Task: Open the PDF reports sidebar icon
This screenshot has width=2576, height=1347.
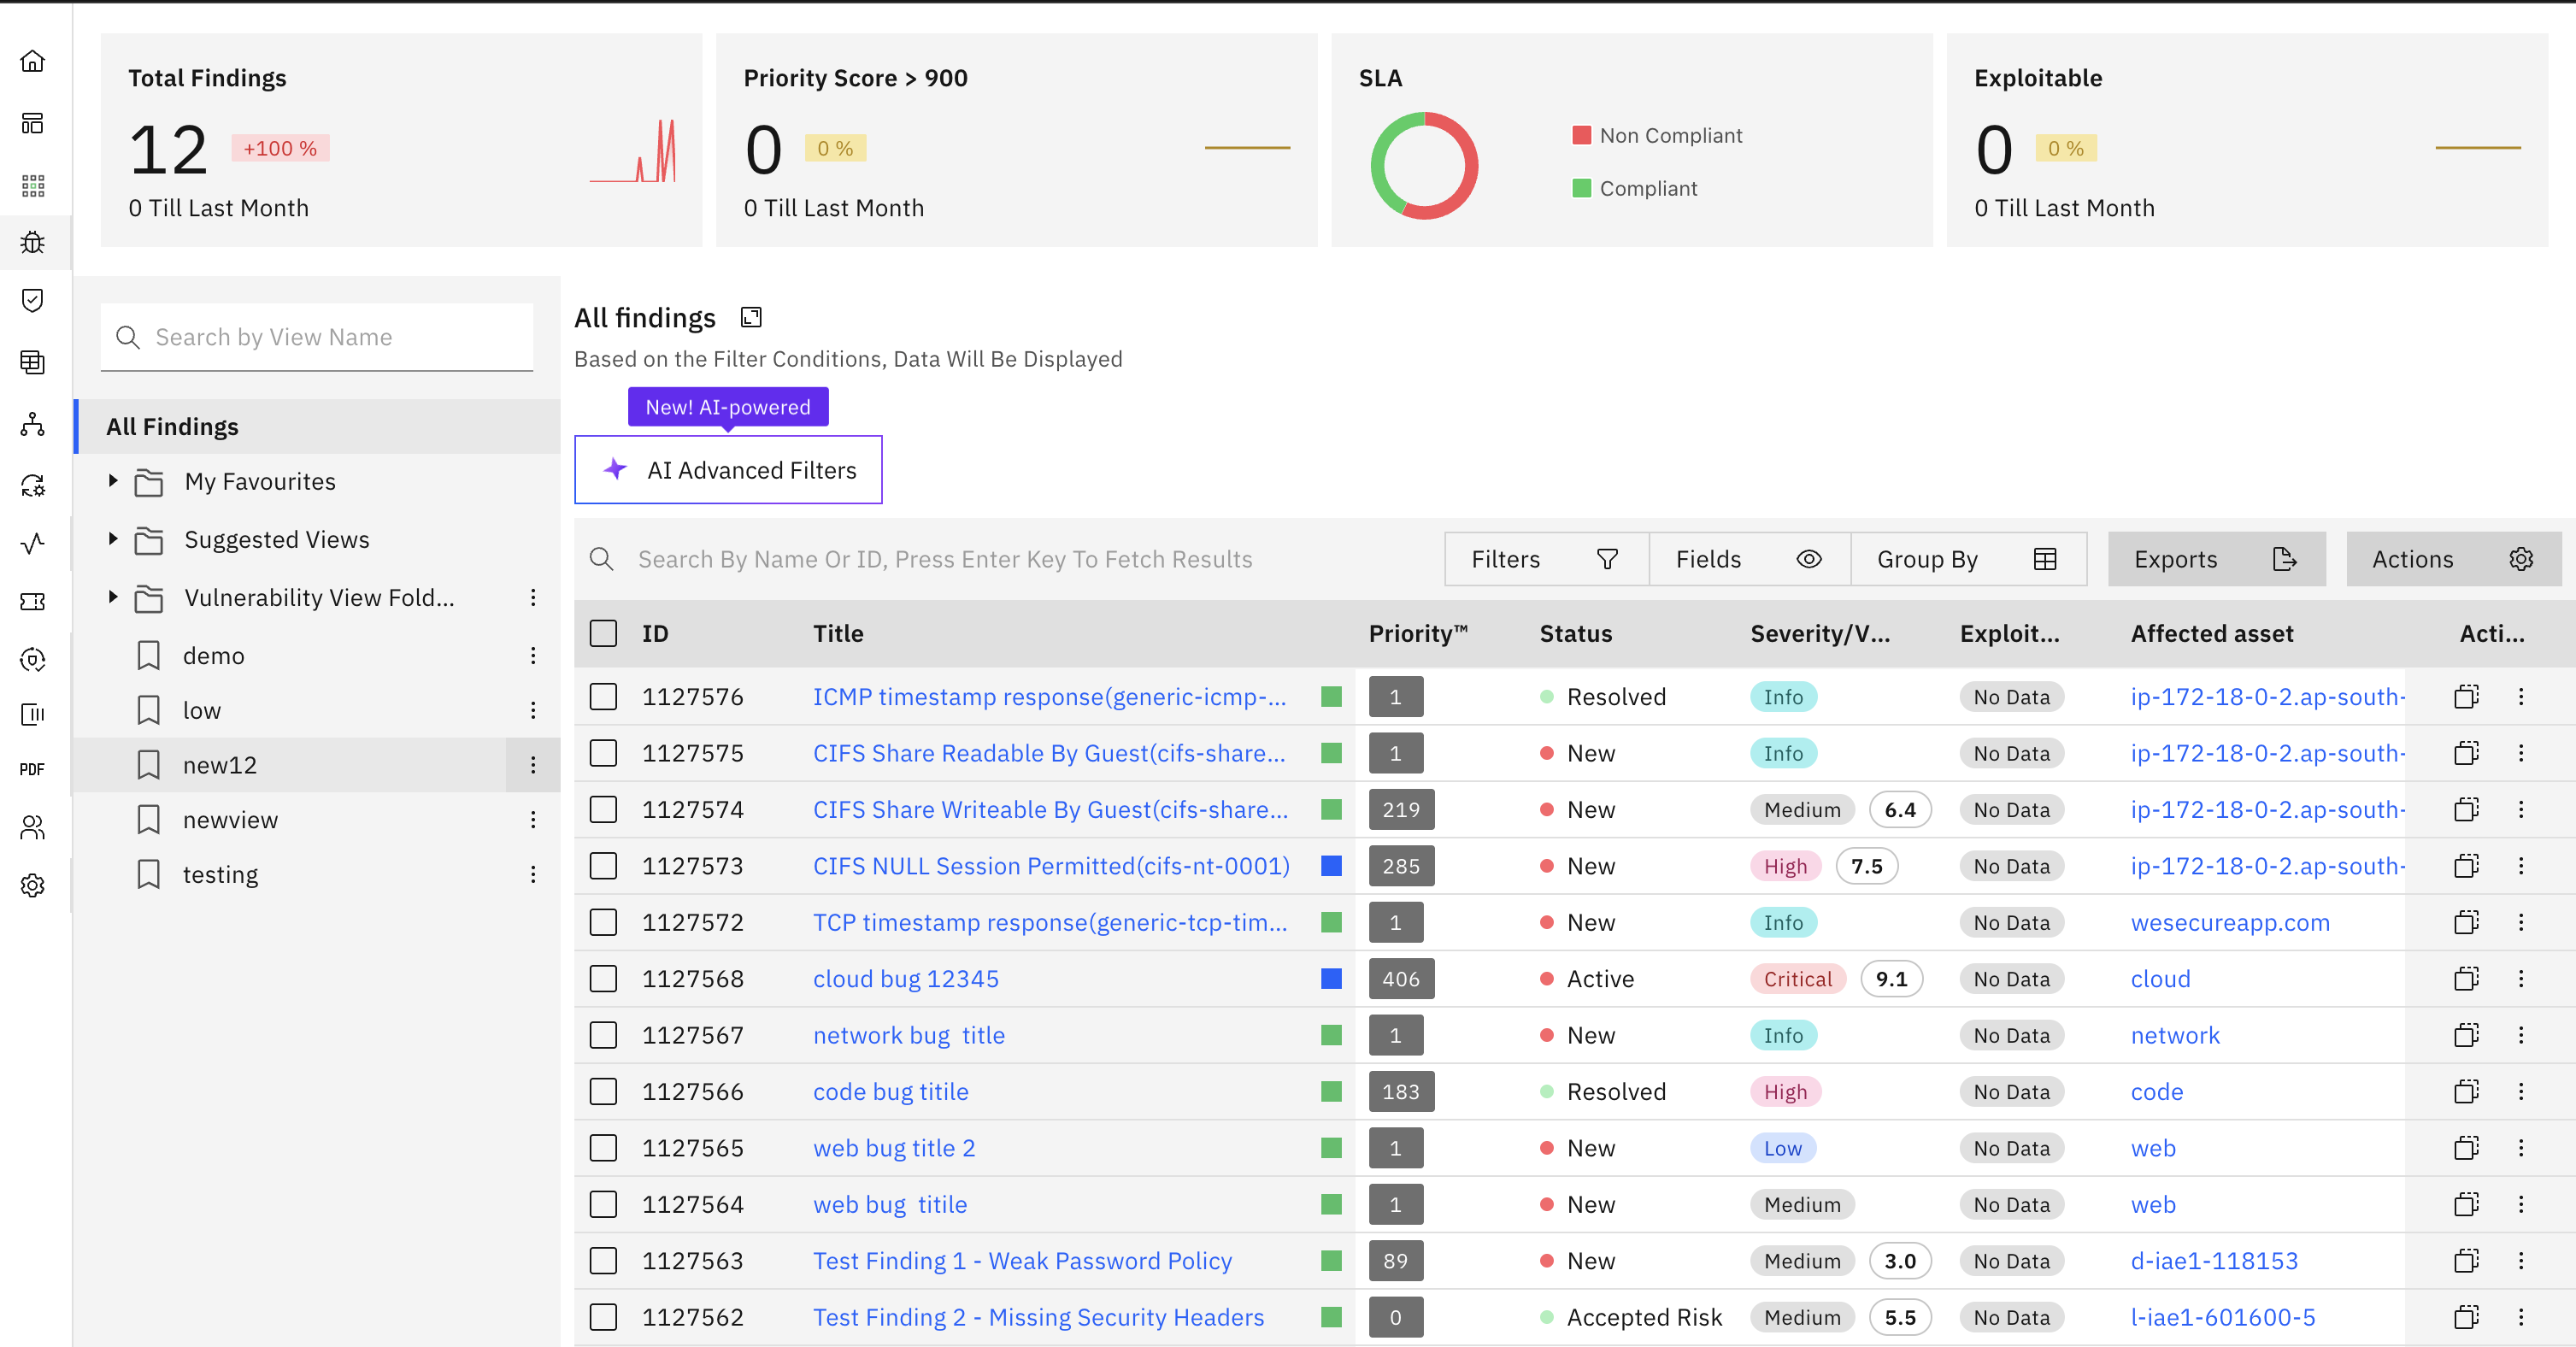Action: click(x=32, y=769)
